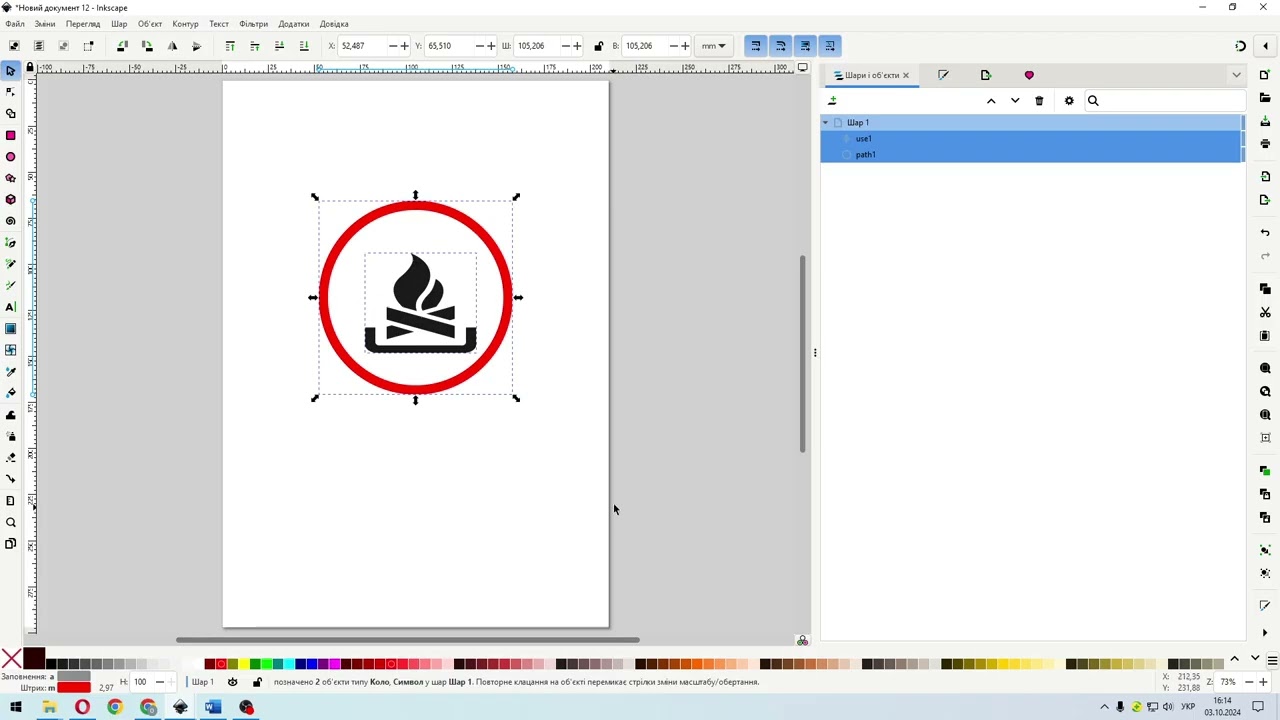The height and width of the screenshot is (720, 1280).
Task: Click the Print icon in right toolbar
Action: coord(1265,144)
